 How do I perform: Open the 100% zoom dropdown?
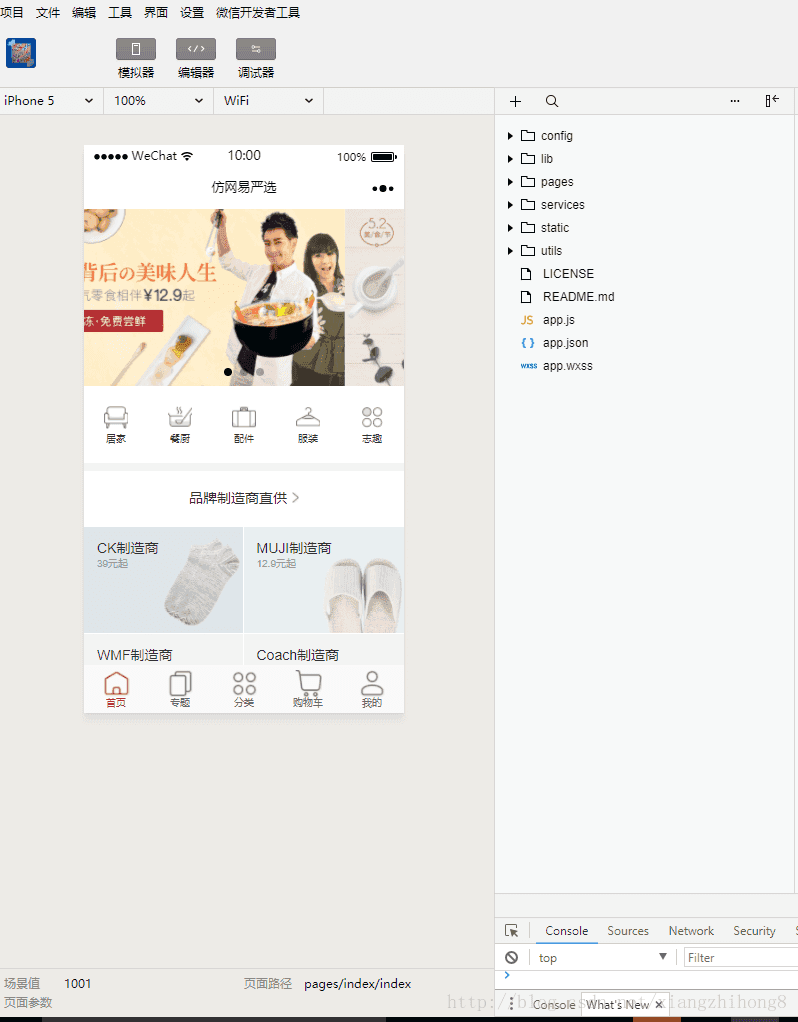[x=158, y=101]
